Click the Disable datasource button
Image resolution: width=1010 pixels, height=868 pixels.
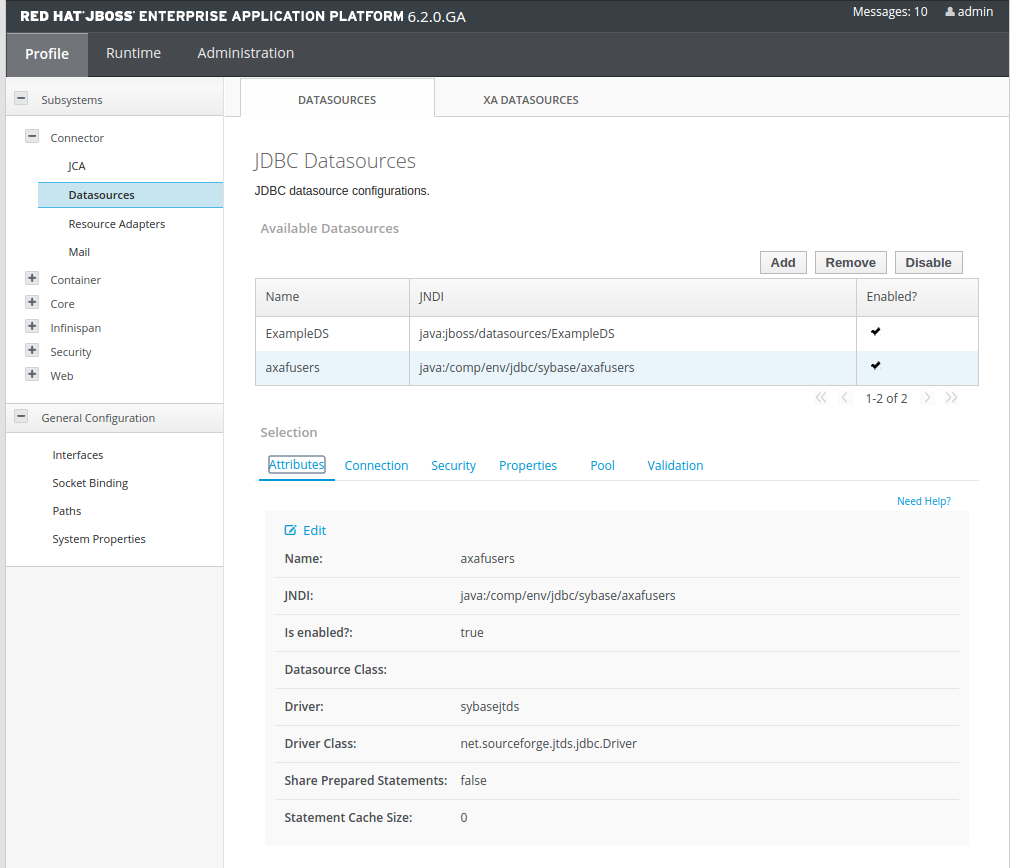pyautogui.click(x=928, y=263)
